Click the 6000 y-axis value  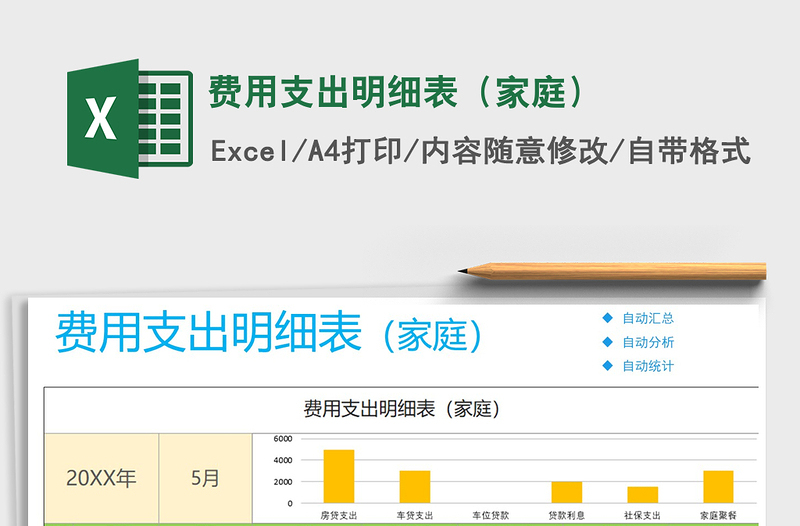tap(283, 438)
